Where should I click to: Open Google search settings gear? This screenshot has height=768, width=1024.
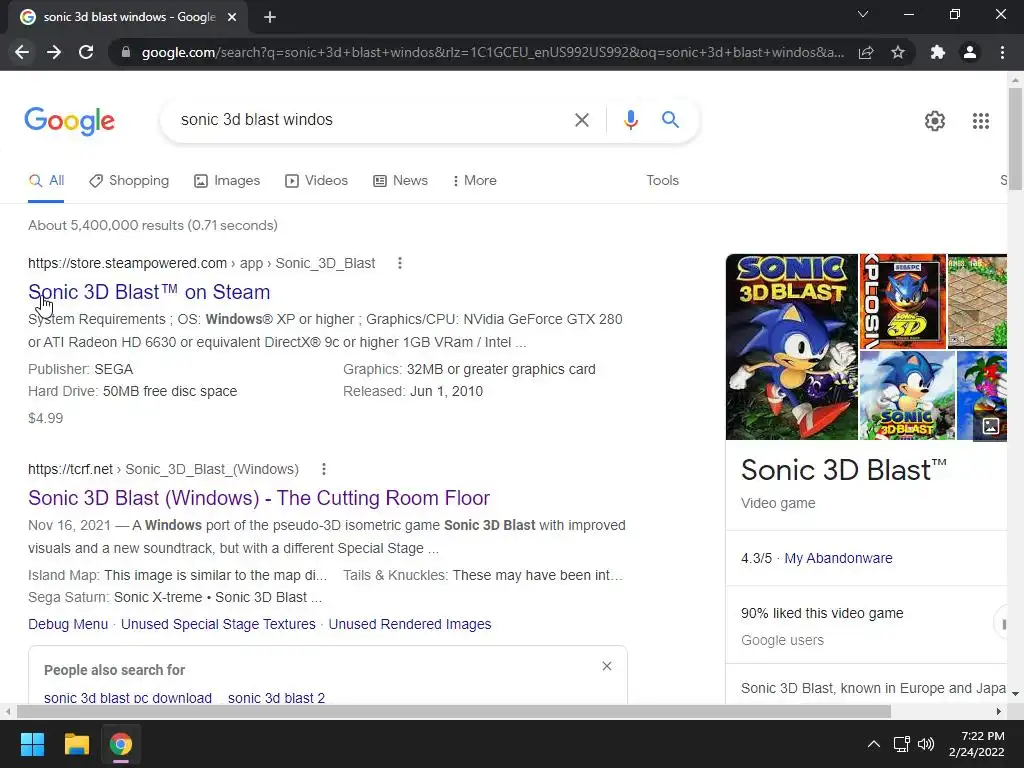935,121
